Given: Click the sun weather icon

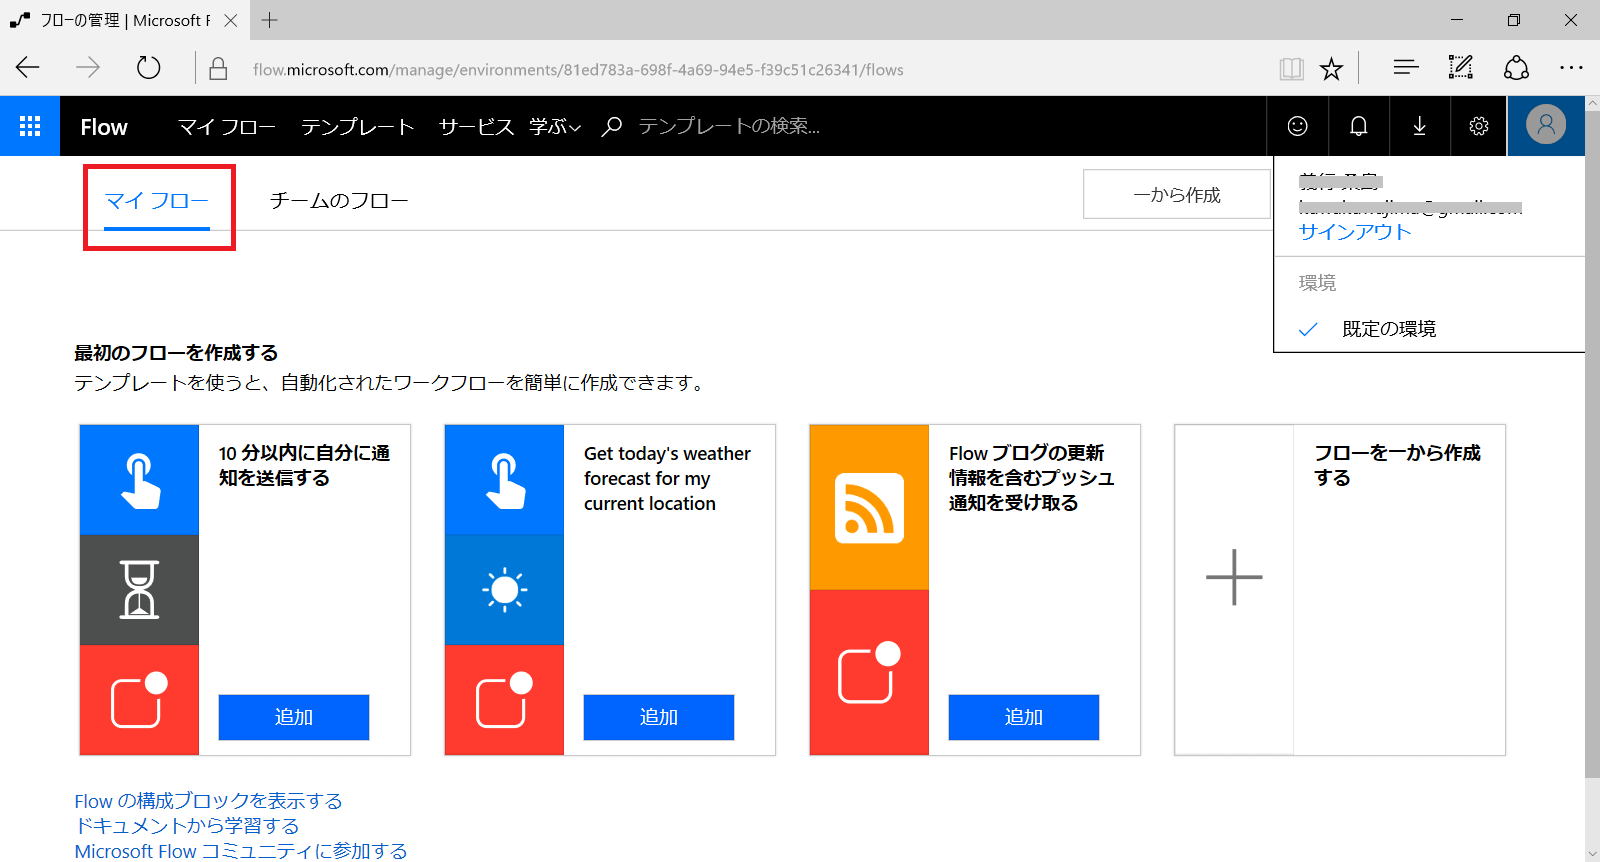Looking at the screenshot, I should 504,590.
